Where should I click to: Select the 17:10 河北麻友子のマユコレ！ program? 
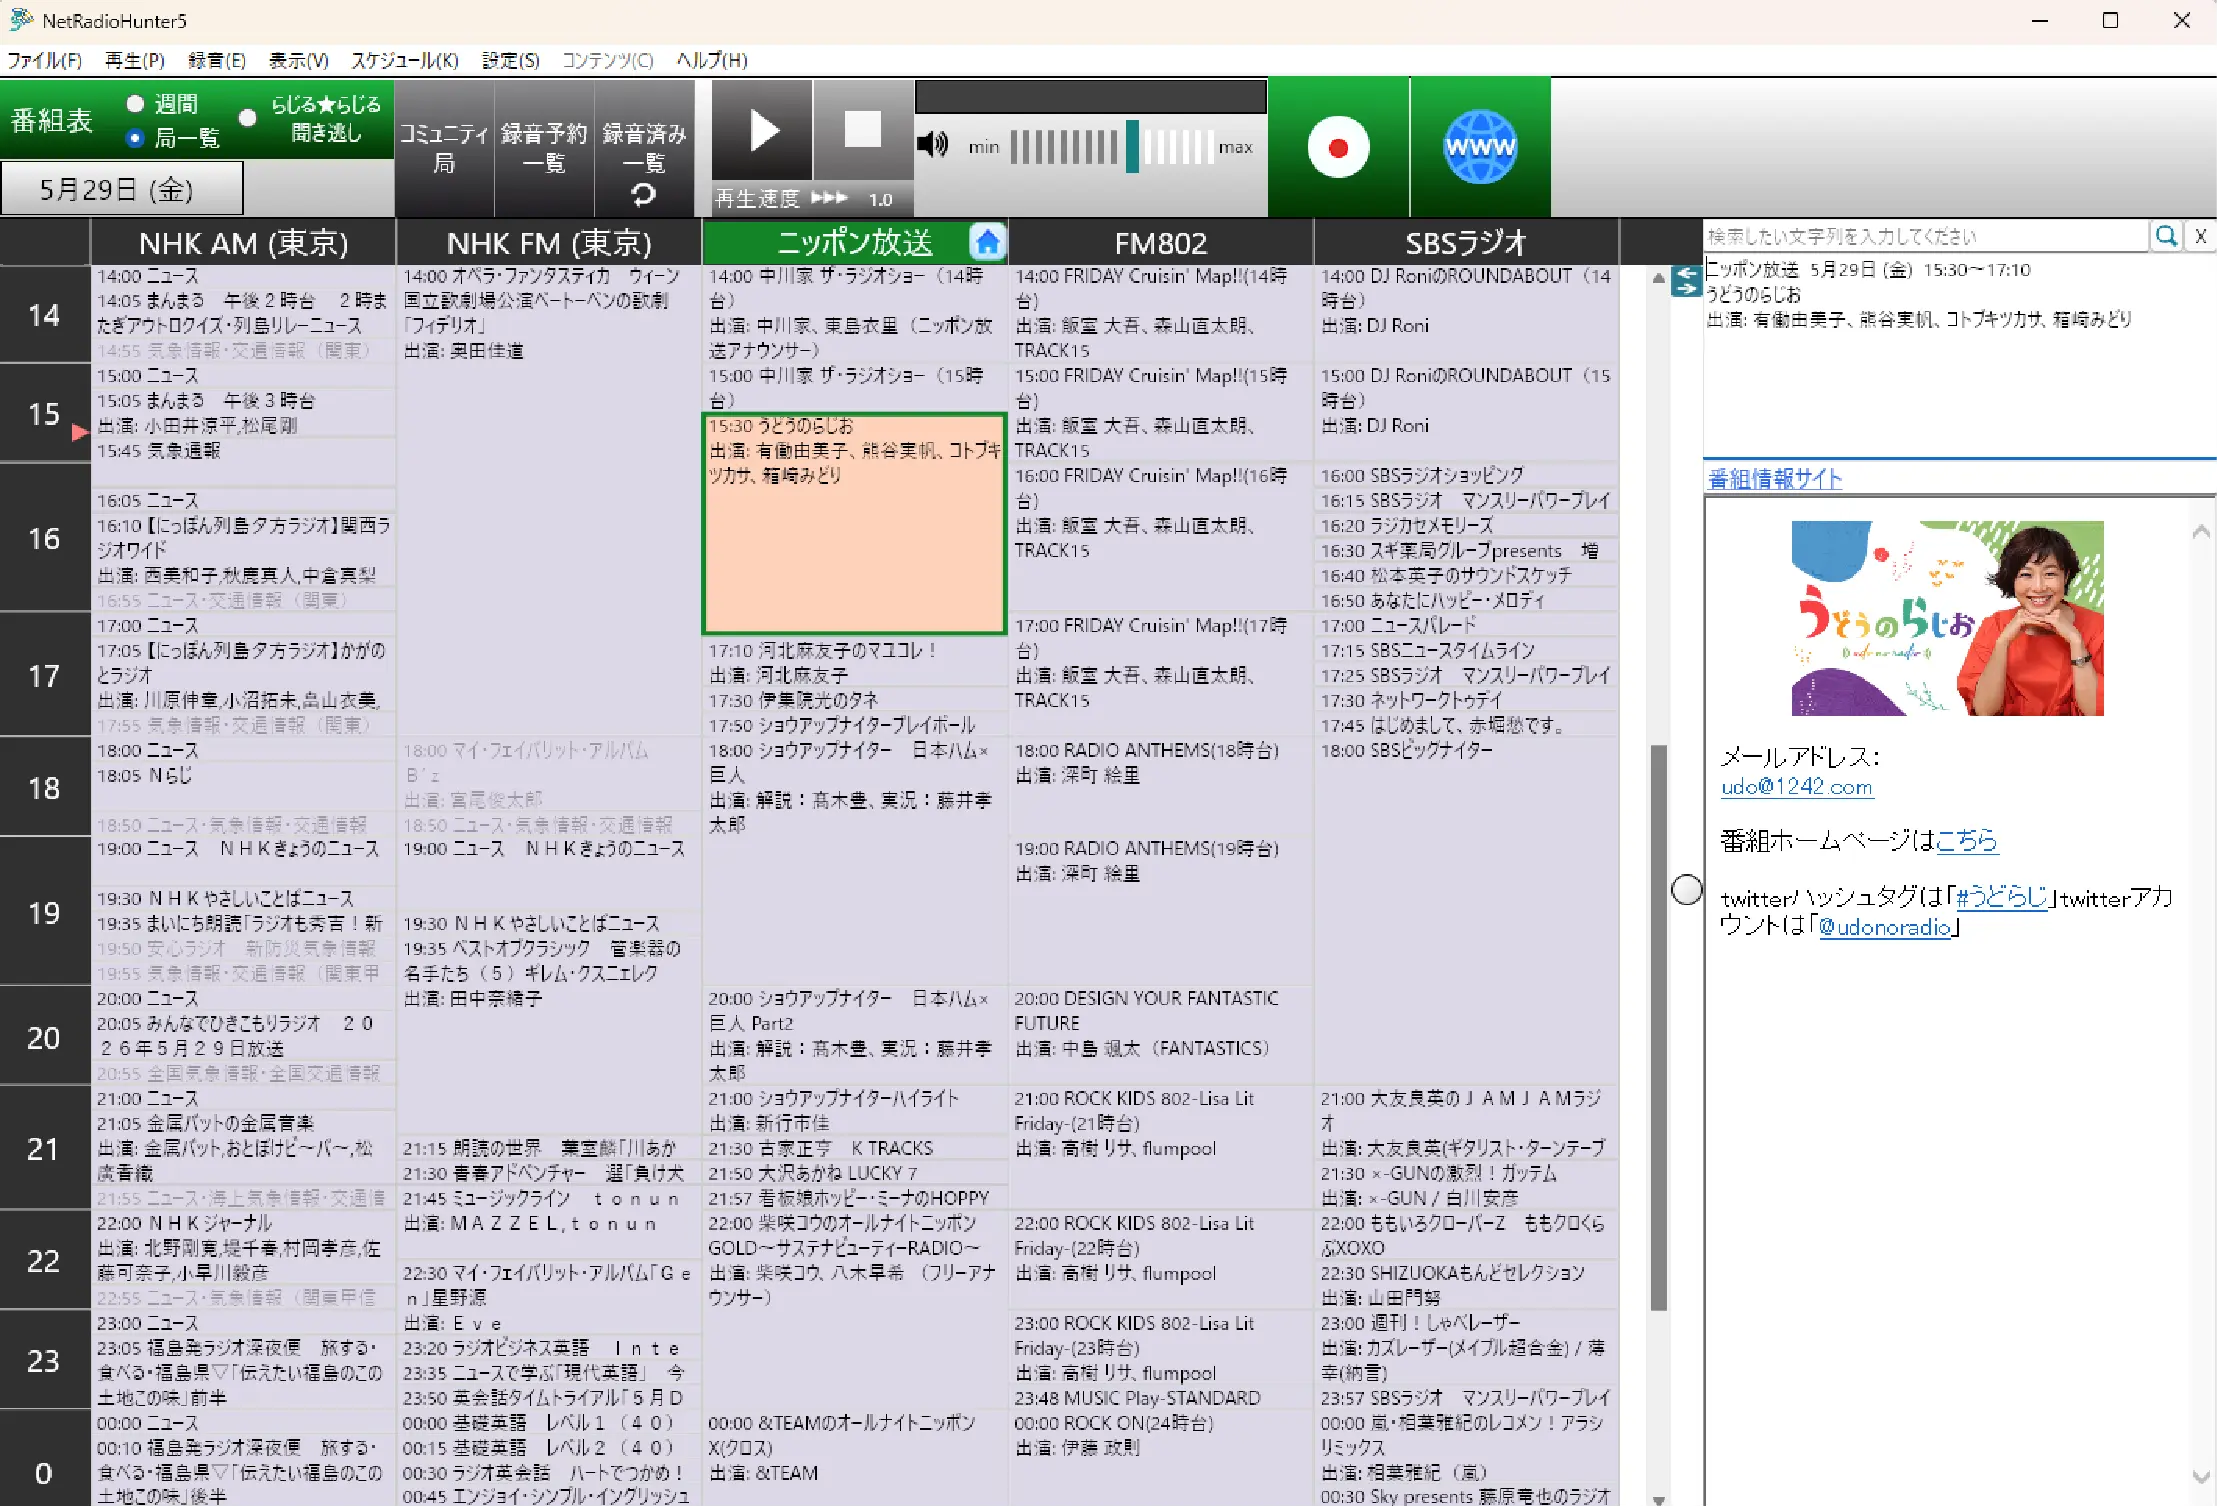click(854, 662)
